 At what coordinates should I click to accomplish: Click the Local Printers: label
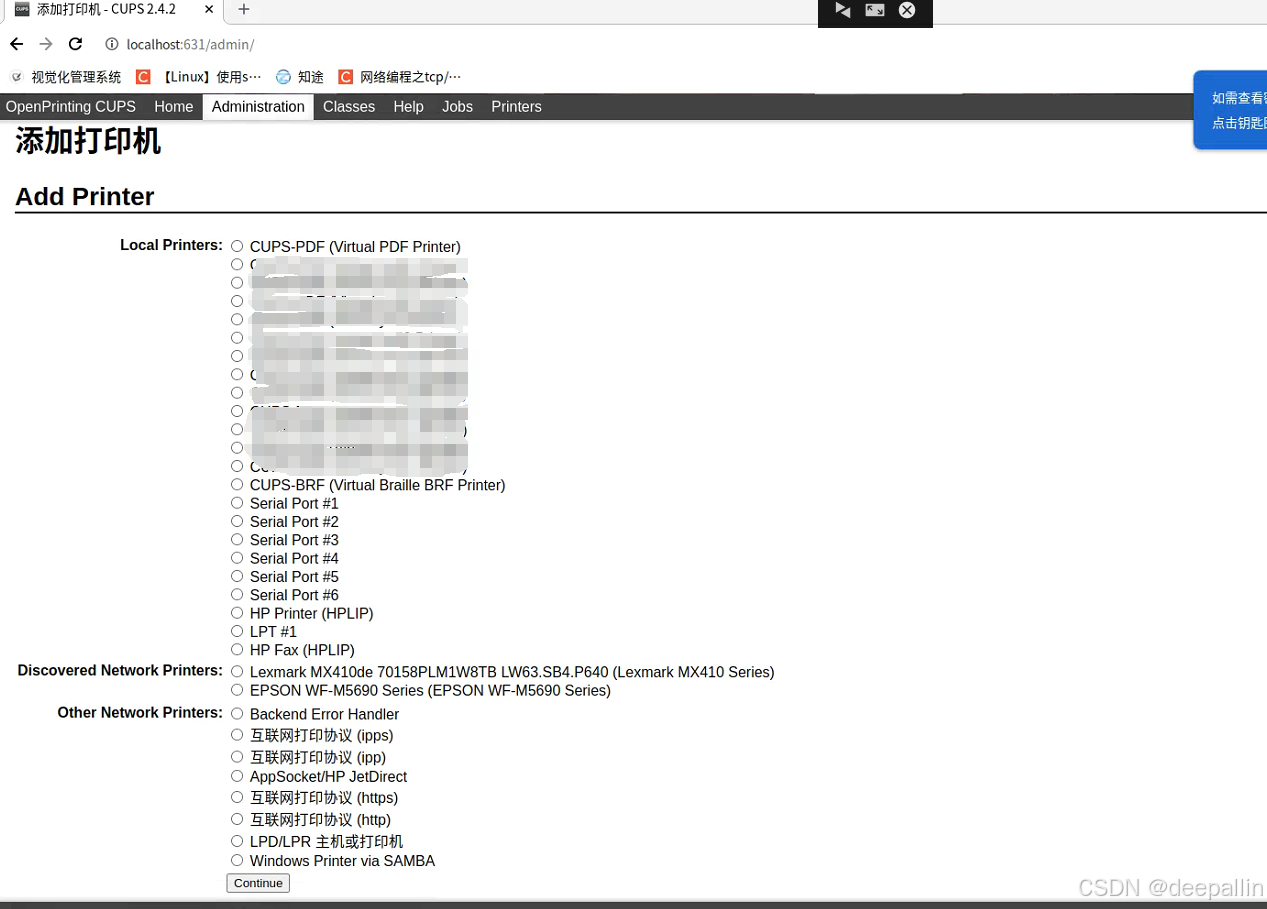tap(171, 245)
